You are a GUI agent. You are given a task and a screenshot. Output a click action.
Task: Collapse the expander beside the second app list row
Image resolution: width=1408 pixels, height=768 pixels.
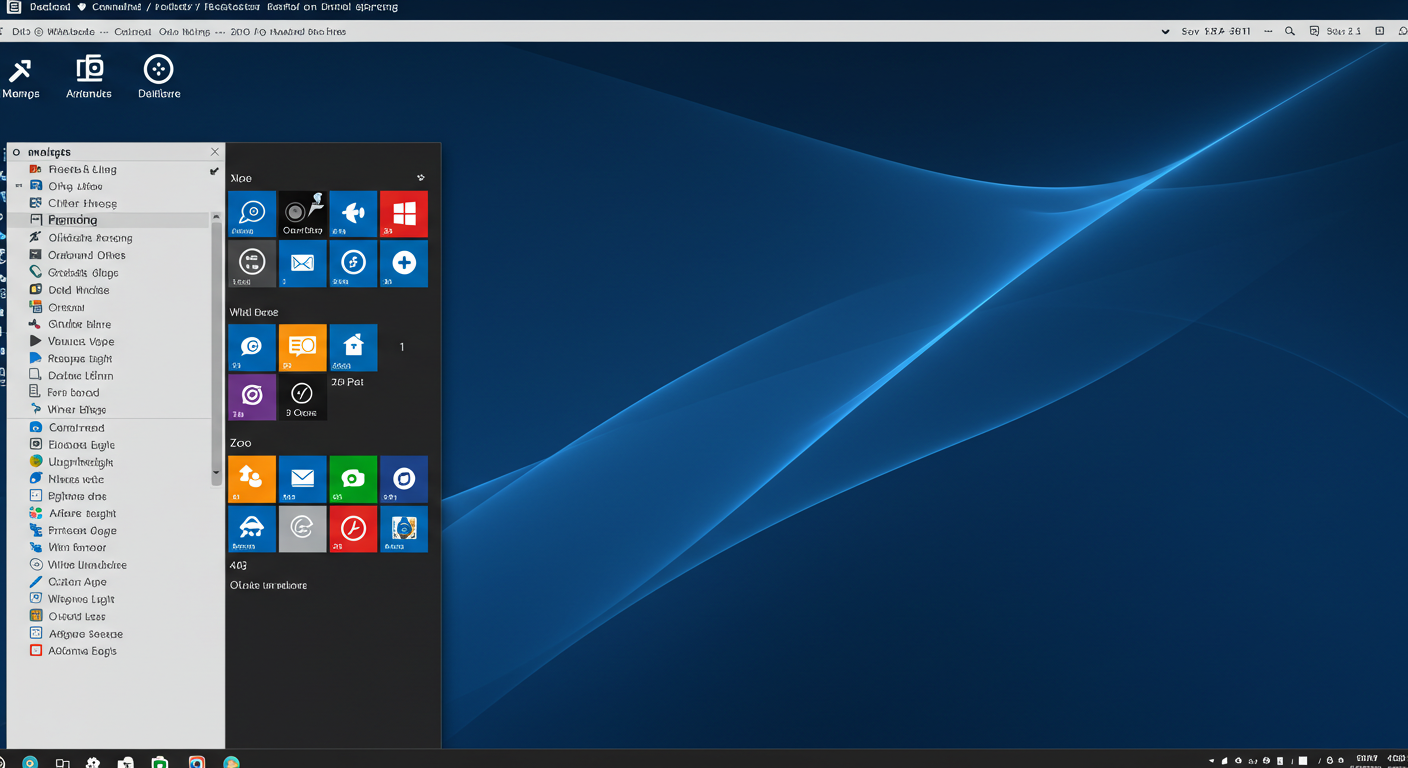tap(18, 187)
